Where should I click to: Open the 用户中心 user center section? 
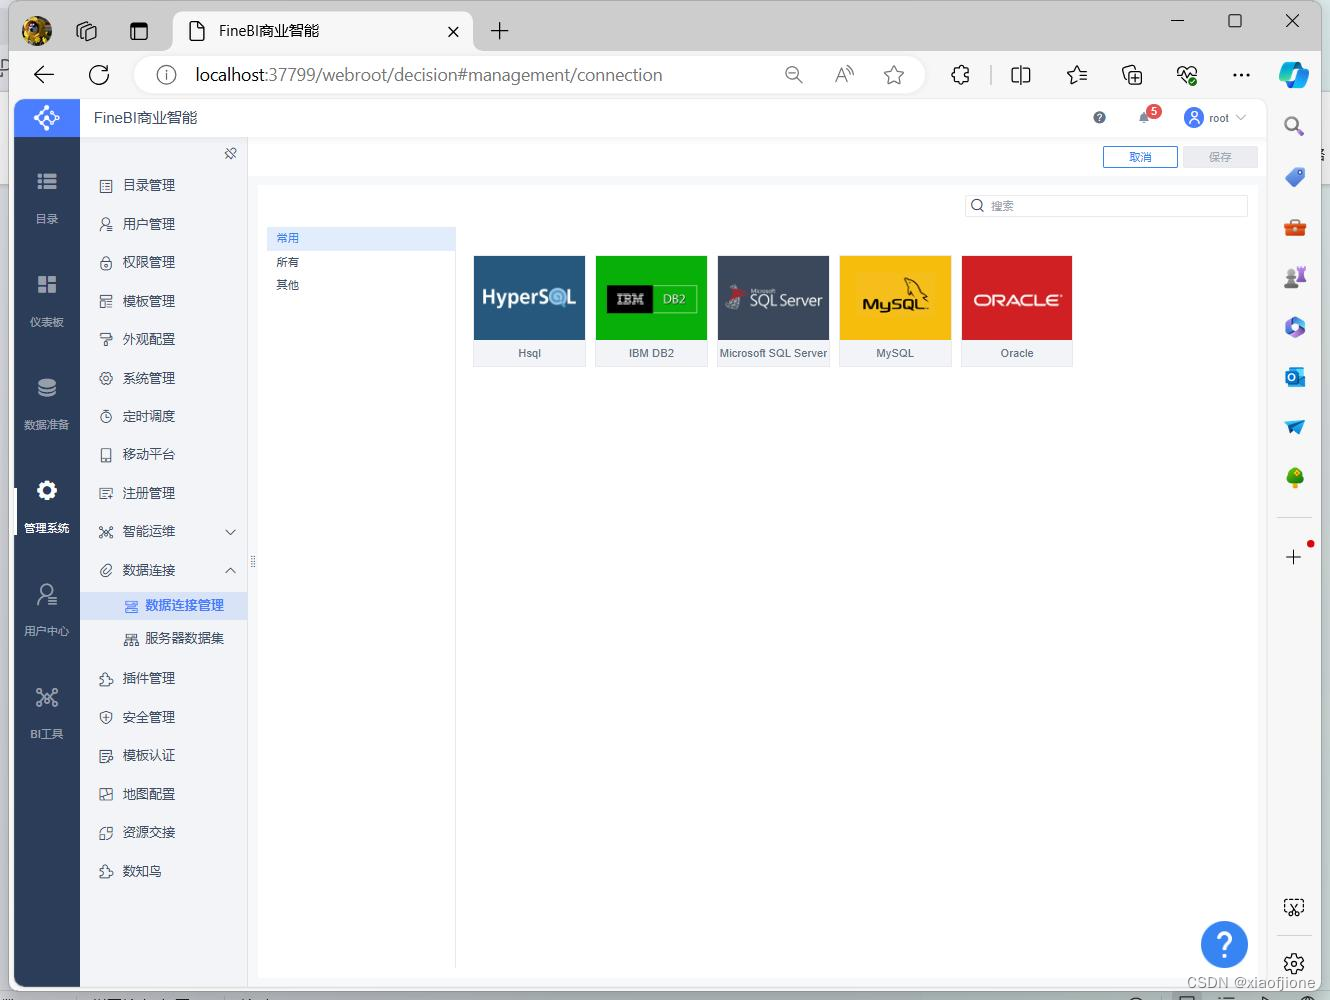(x=47, y=609)
